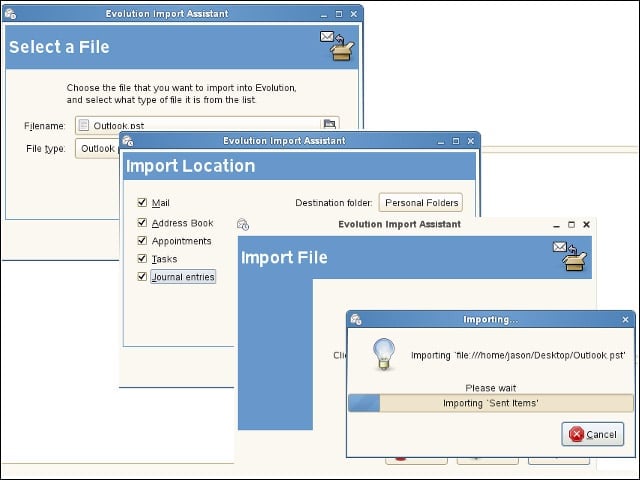Click the Import File window title icon

[x=243, y=224]
